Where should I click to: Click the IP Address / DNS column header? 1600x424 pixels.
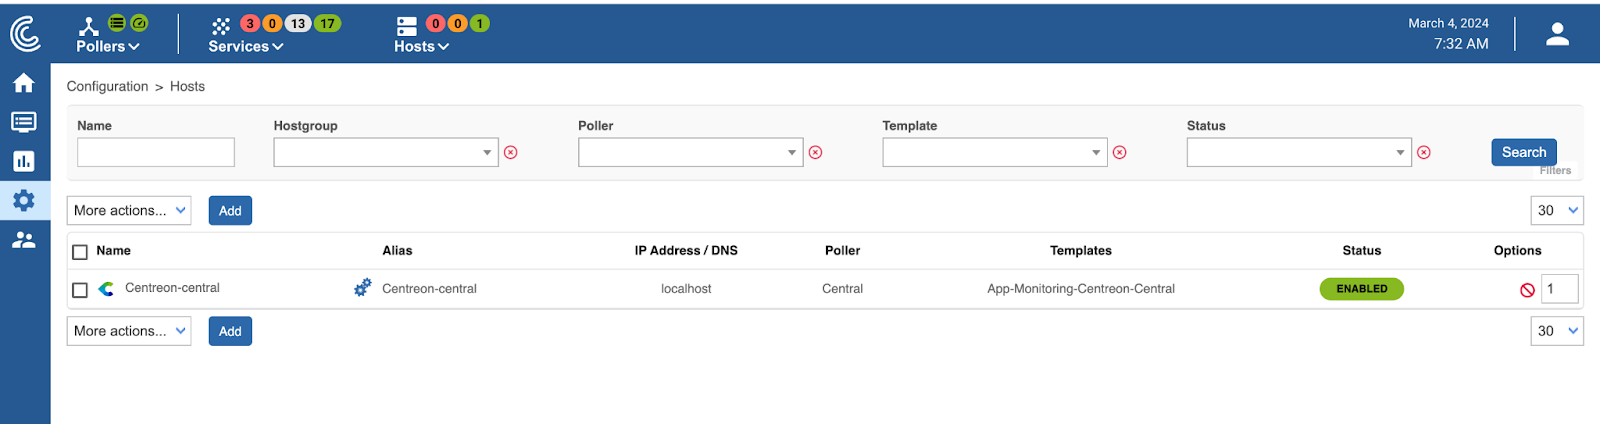coord(686,251)
